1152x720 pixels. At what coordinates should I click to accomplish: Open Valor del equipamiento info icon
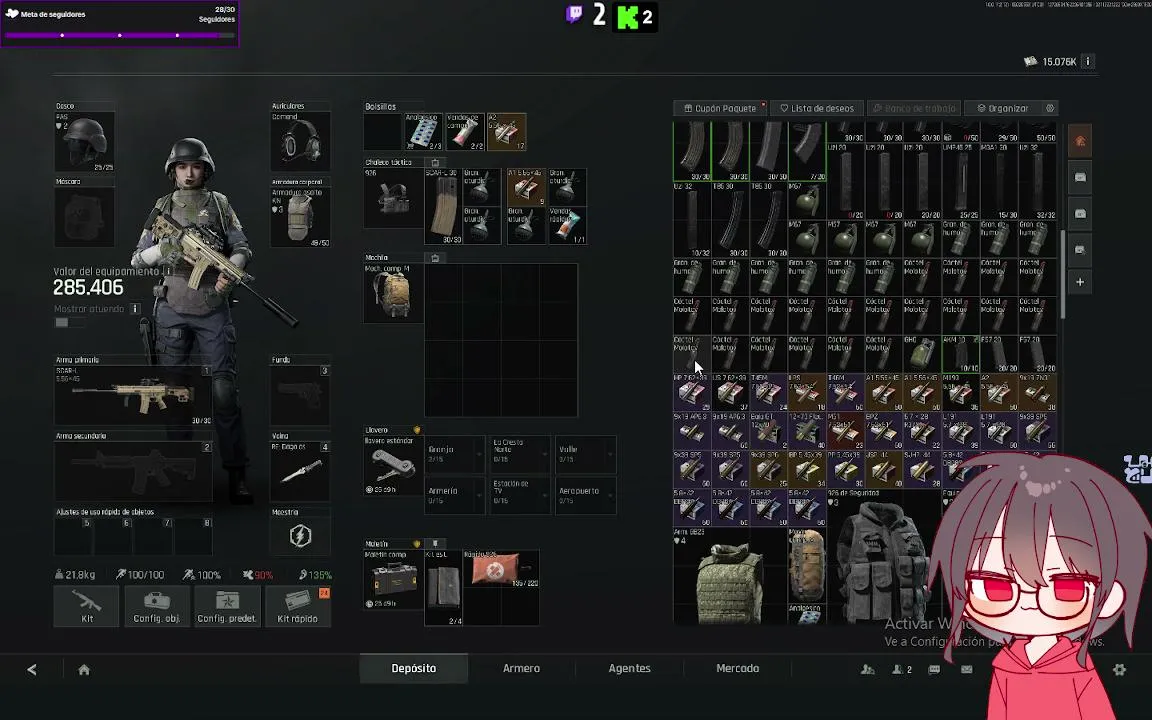coord(168,271)
